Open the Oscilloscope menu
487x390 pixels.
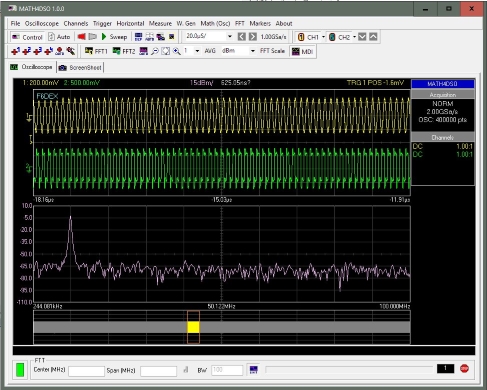click(x=42, y=23)
